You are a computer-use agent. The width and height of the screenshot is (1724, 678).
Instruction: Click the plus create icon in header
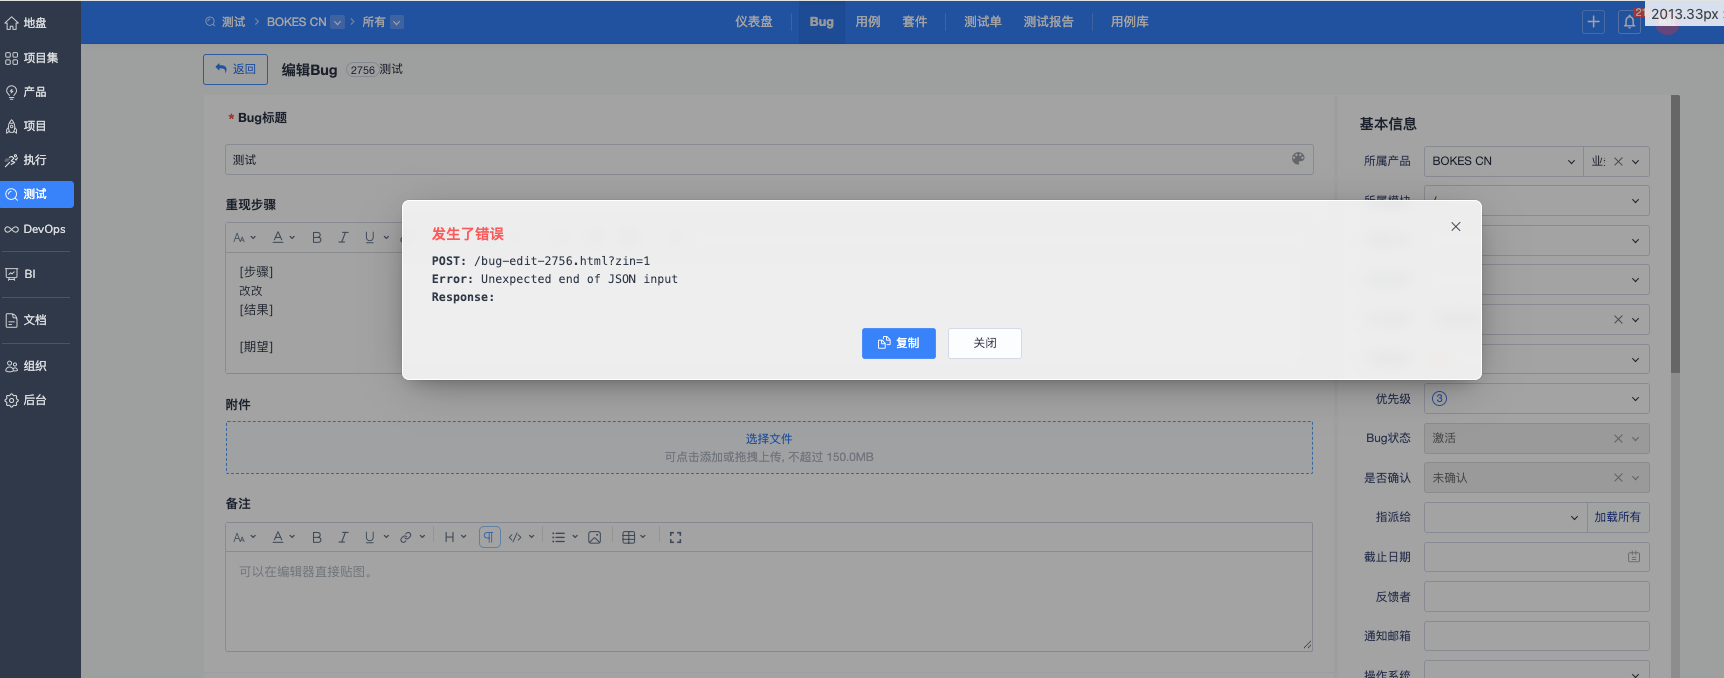[x=1593, y=22]
